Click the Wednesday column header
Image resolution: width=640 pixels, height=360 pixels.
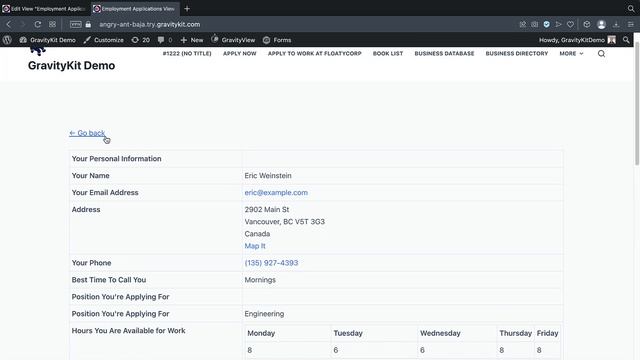pyautogui.click(x=440, y=333)
